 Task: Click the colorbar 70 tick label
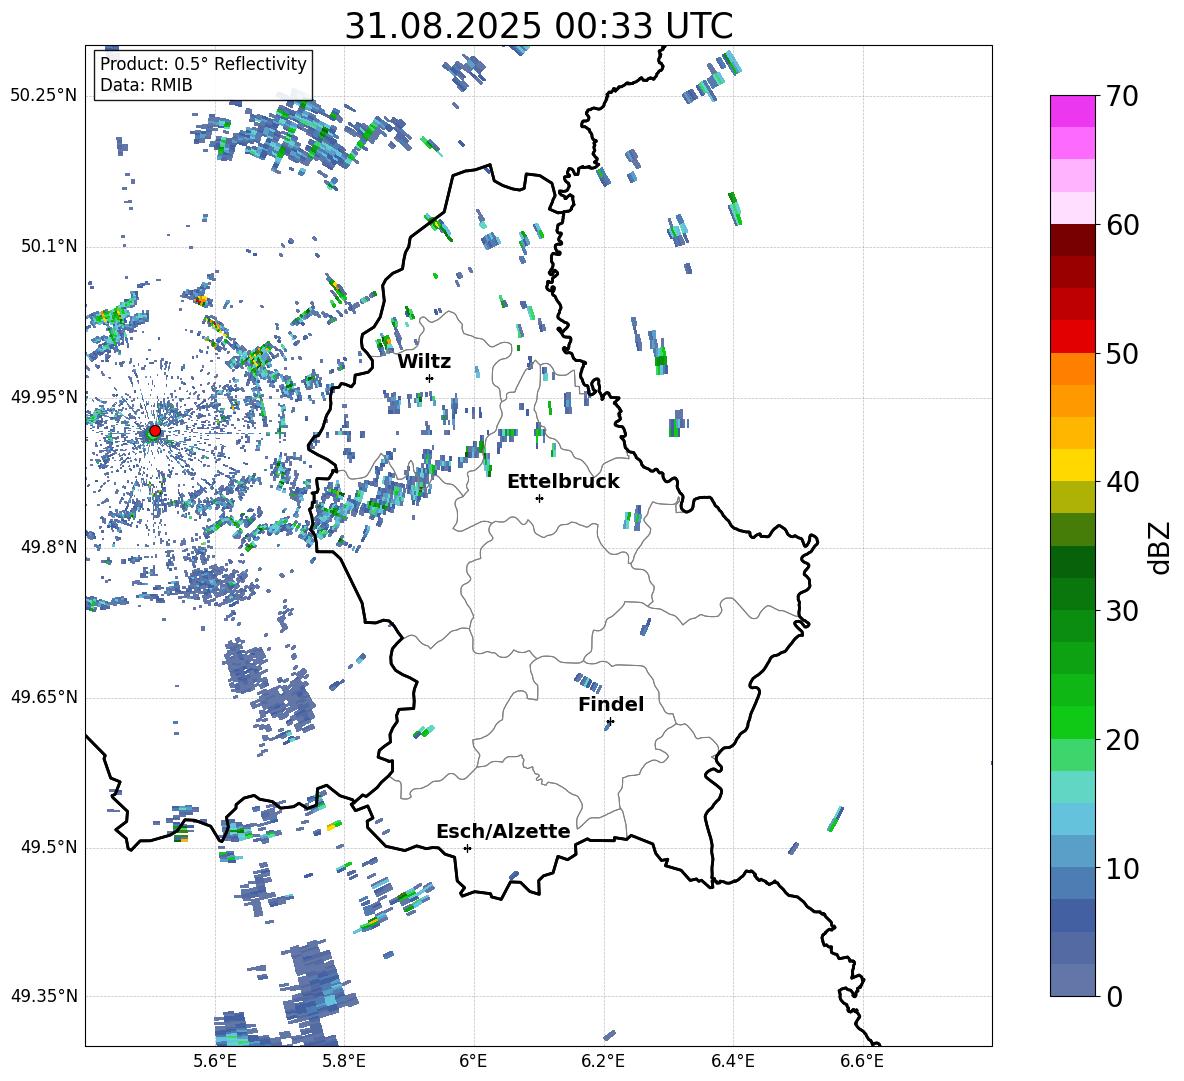pos(1122,97)
